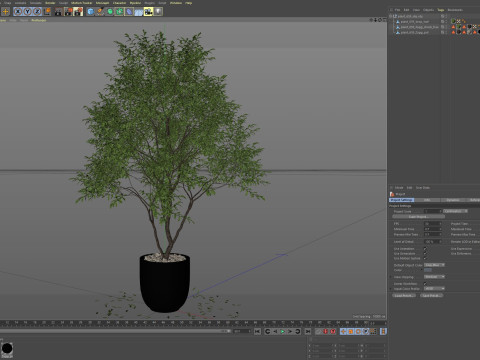Open Object Manager File menu
This screenshot has width=480, height=360.
(x=397, y=10)
